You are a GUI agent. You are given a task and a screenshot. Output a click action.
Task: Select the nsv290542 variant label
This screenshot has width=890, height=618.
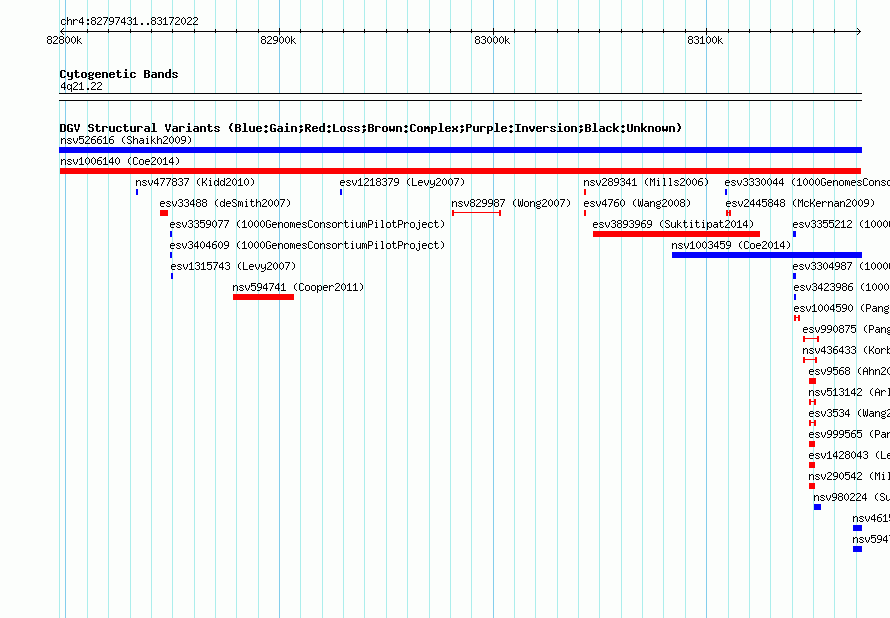pyautogui.click(x=849, y=476)
